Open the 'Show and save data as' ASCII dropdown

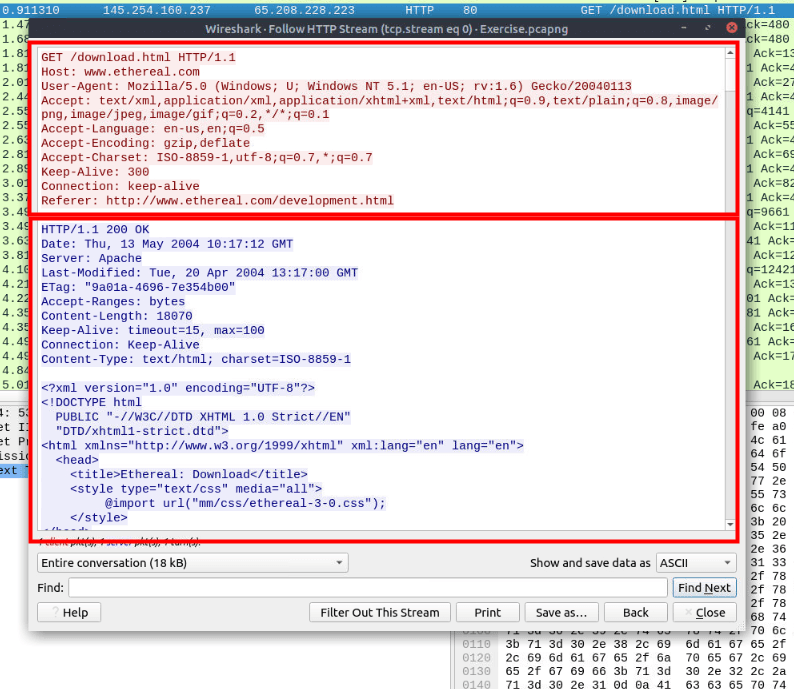[696, 563]
